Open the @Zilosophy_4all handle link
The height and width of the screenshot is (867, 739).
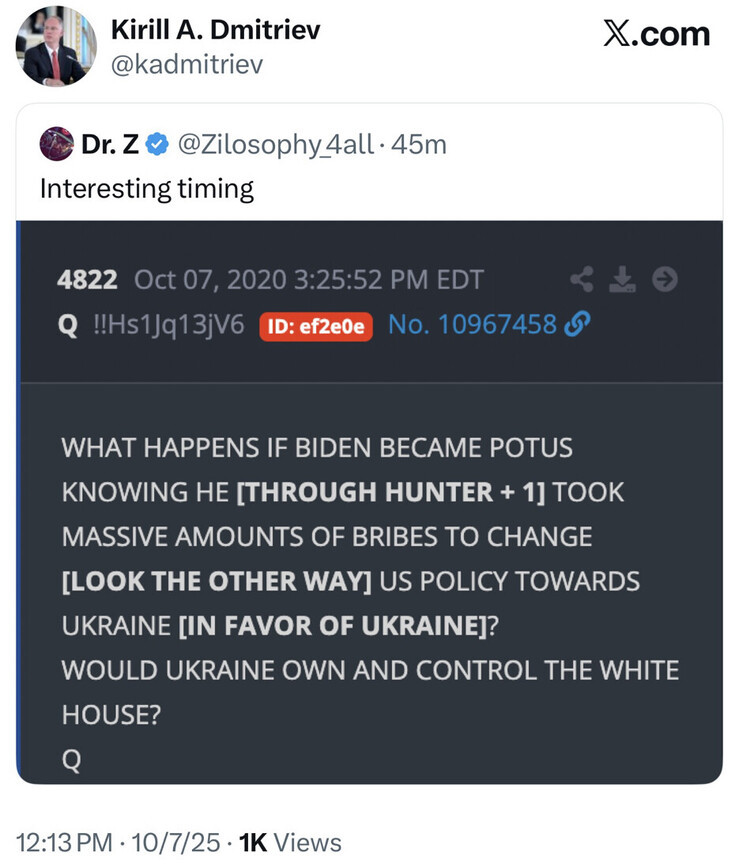tap(276, 145)
